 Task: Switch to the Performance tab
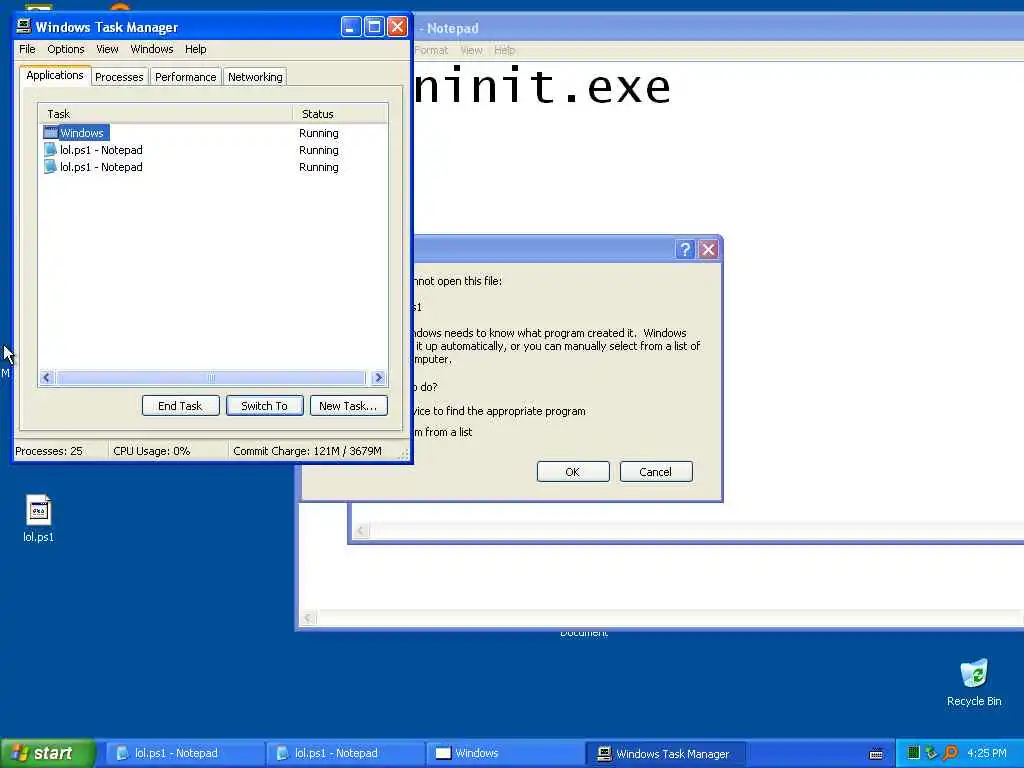[x=185, y=77]
